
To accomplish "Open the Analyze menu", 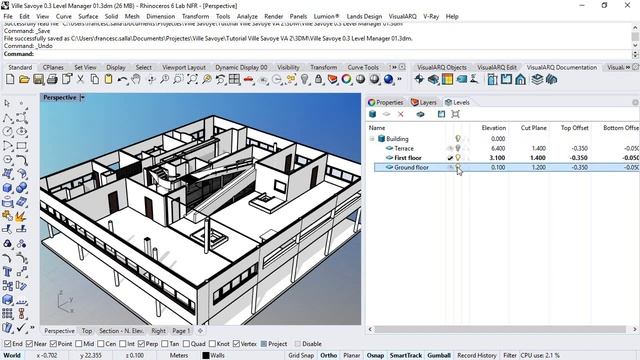I will click(x=247, y=16).
